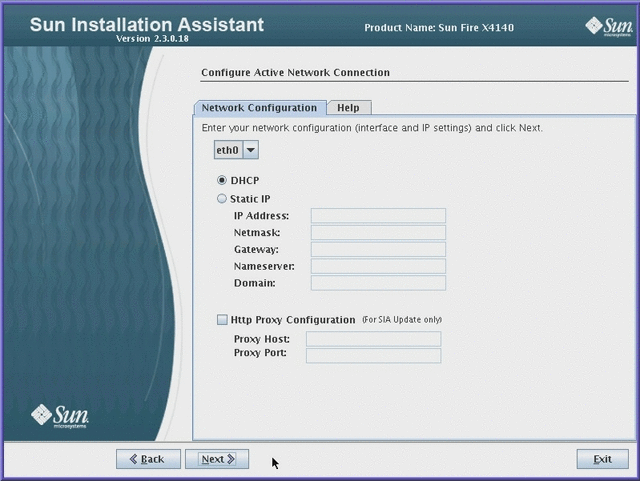The height and width of the screenshot is (481, 640).
Task: Click the Domain input field
Action: [x=378, y=283]
